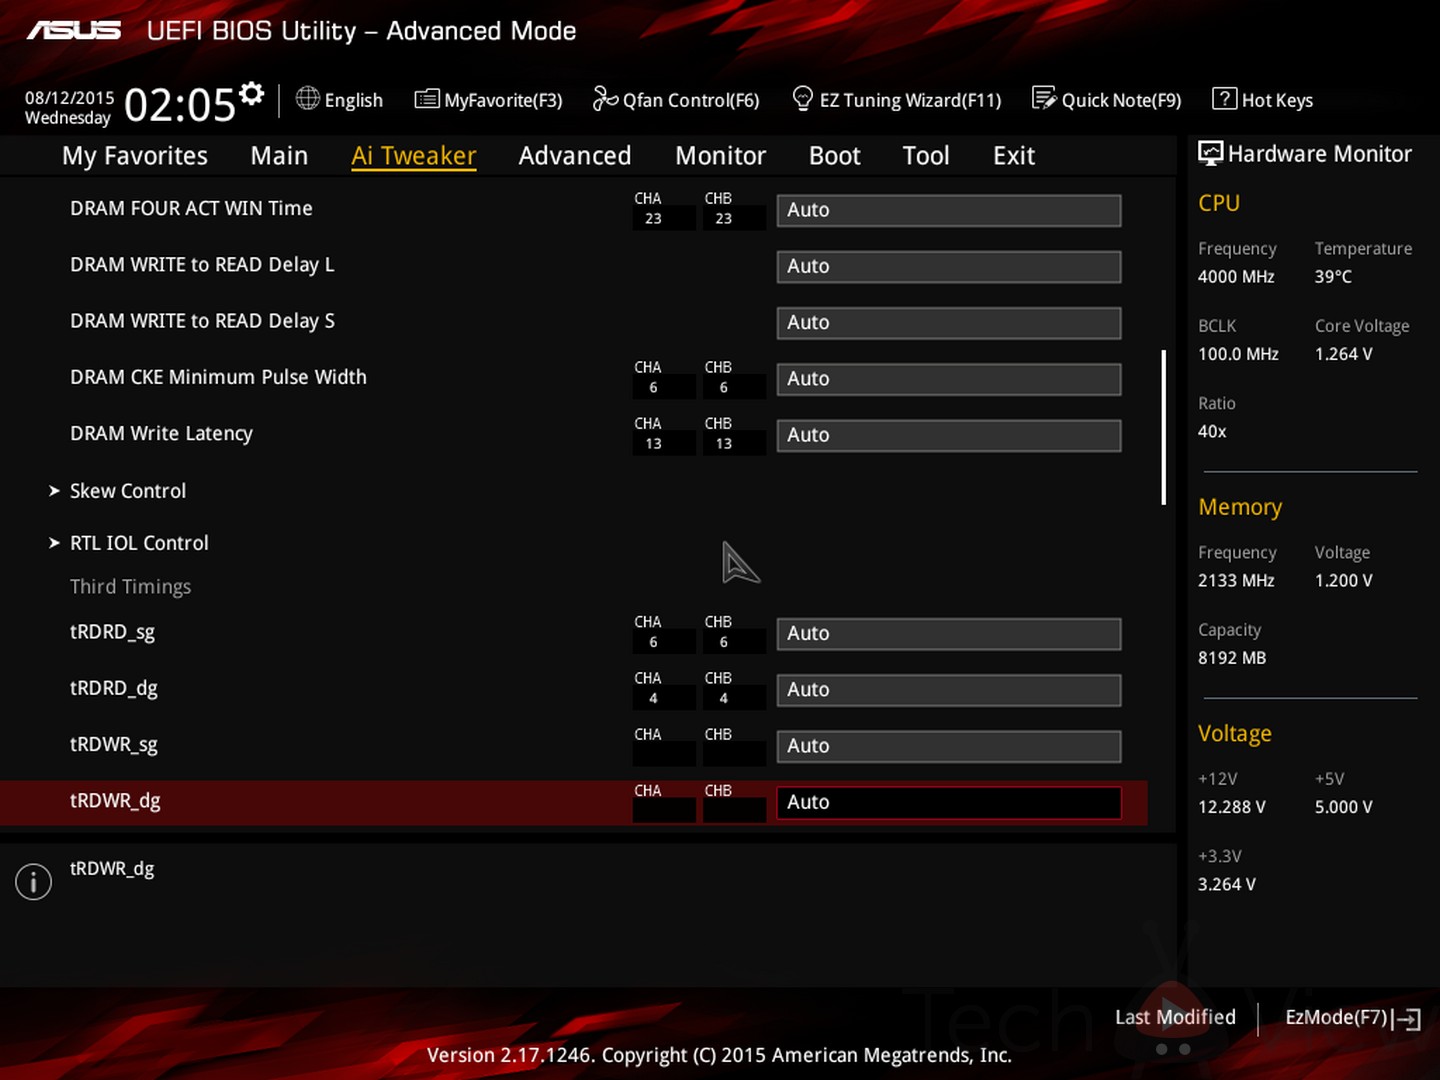This screenshot has width=1440, height=1080.
Task: Click the info icon beside tRDWR_dg help
Action: click(x=33, y=881)
